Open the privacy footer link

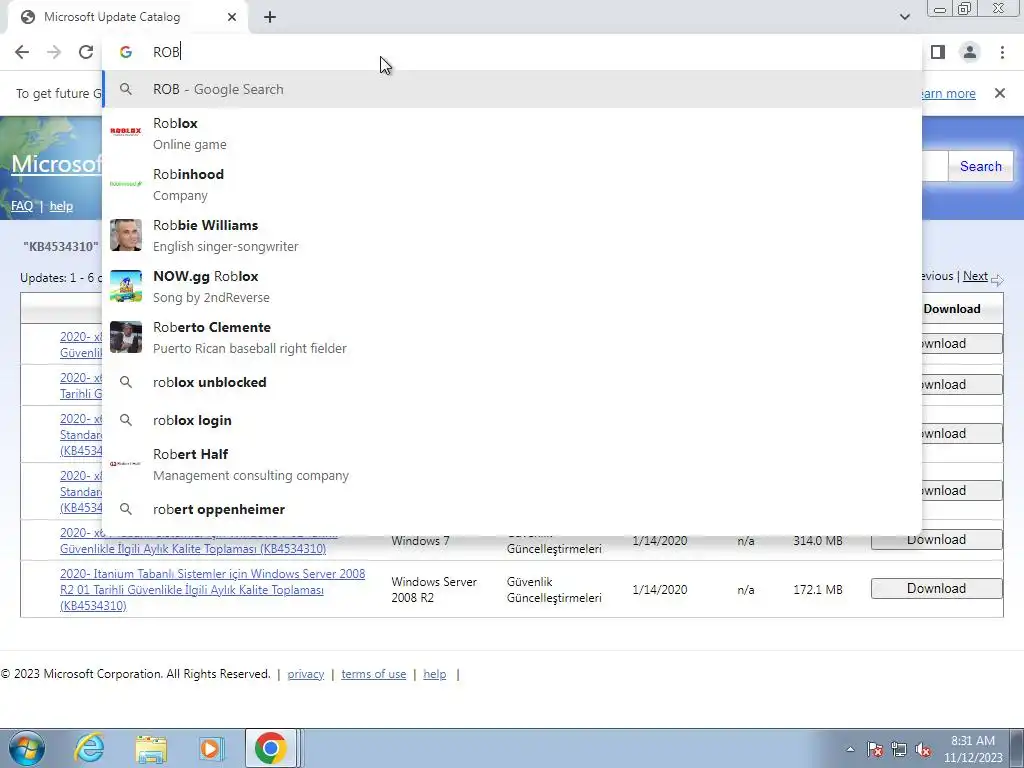306,674
